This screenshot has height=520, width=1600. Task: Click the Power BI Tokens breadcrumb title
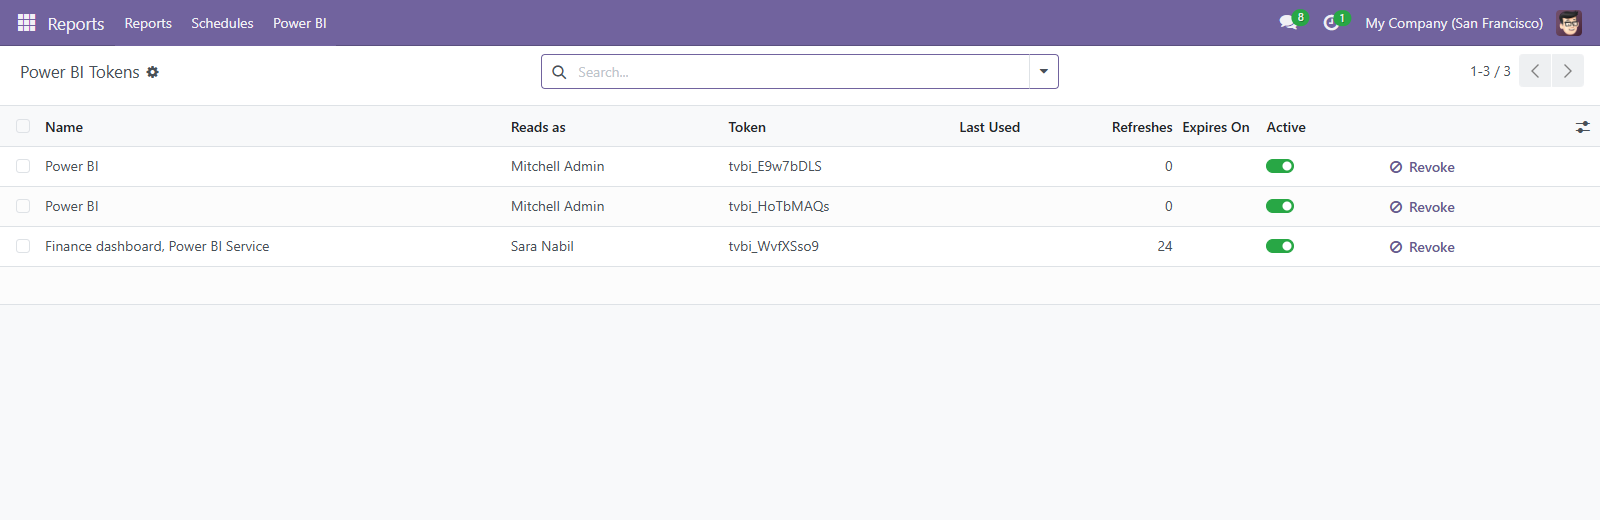tap(80, 72)
